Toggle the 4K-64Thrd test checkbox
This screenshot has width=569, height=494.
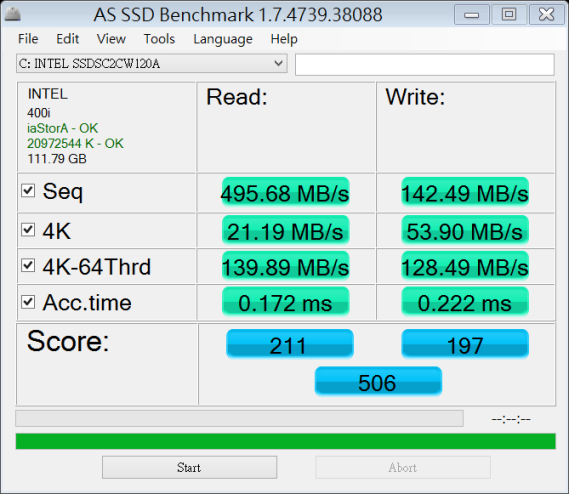click(x=28, y=265)
